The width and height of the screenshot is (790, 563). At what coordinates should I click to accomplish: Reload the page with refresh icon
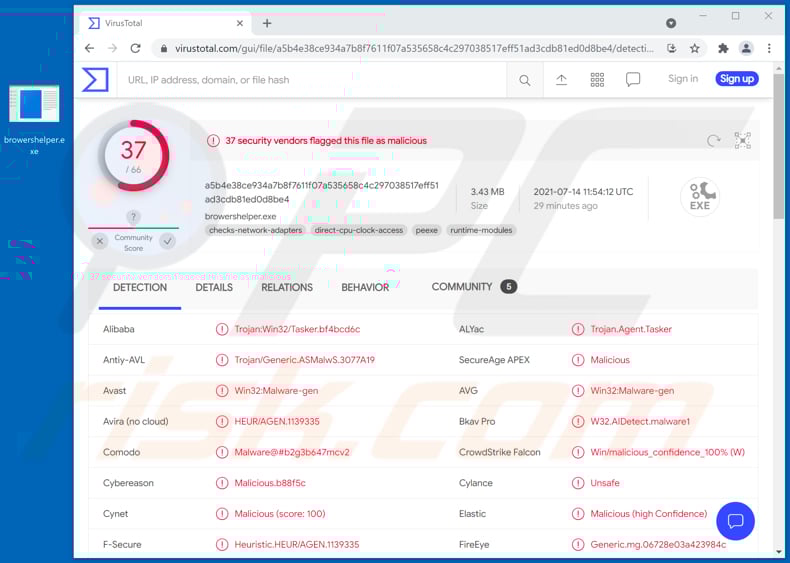click(136, 48)
